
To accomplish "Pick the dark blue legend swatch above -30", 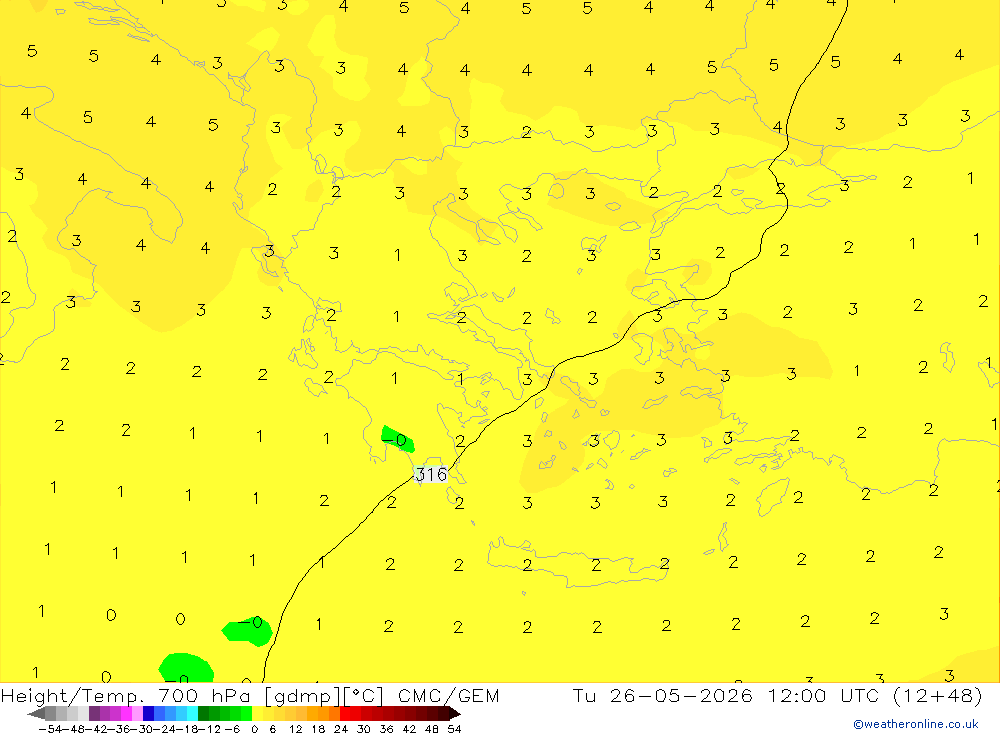I will 148,714.
